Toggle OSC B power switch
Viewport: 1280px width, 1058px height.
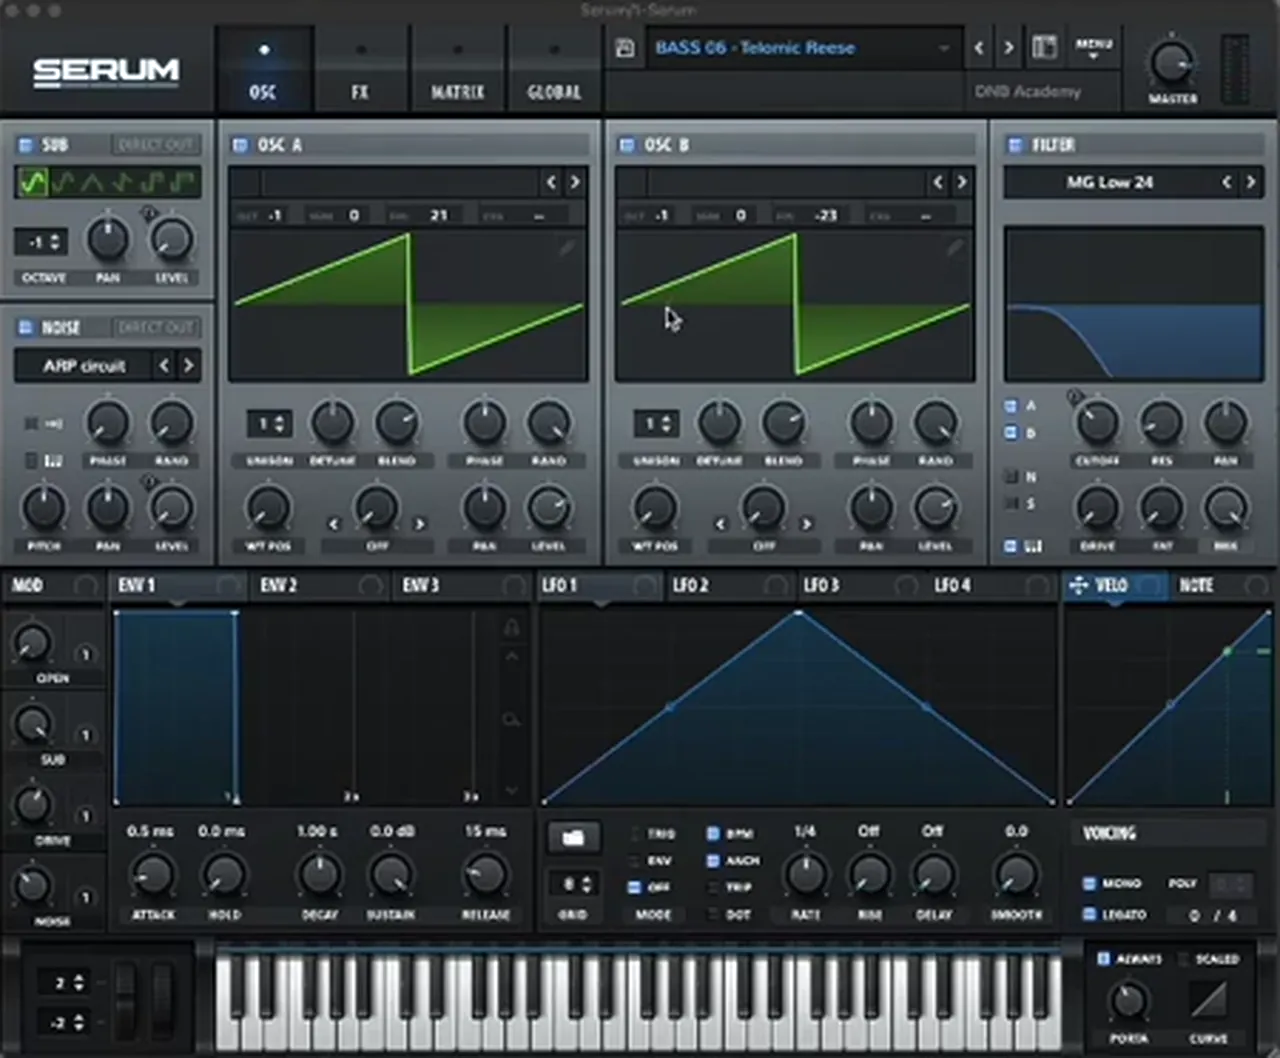[627, 145]
